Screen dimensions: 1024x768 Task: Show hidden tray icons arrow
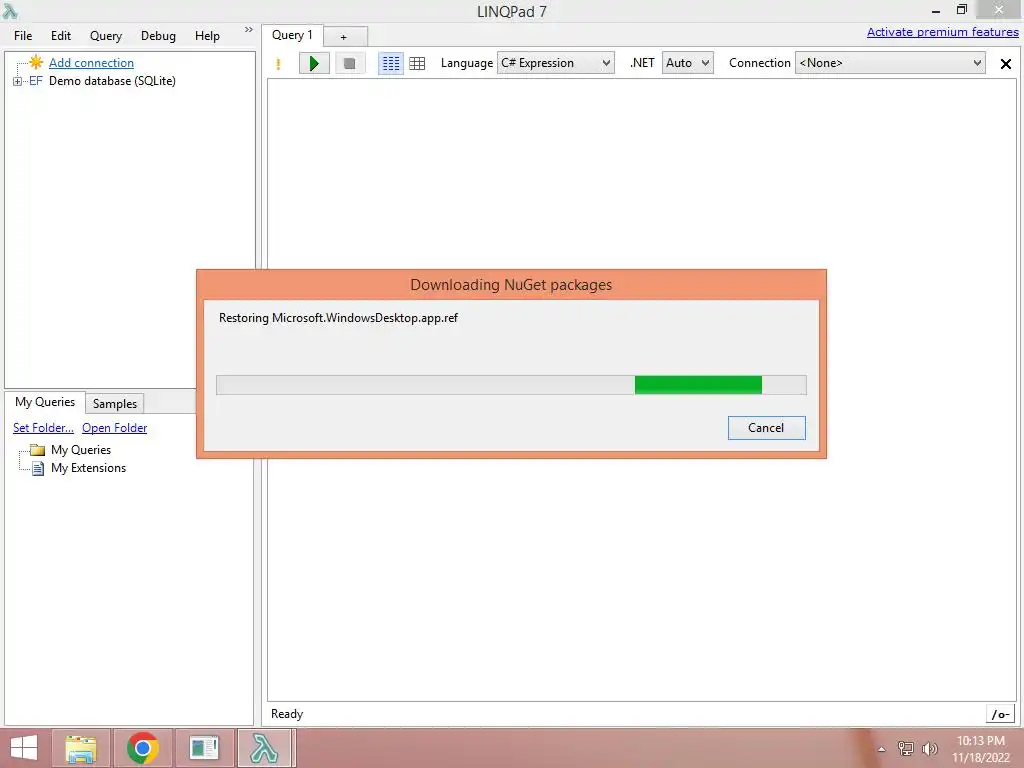pyautogui.click(x=882, y=749)
